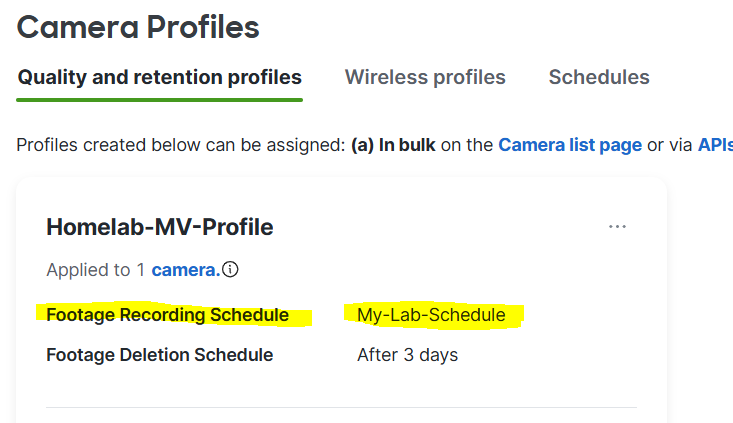Select the After 3 days value
The width and height of the screenshot is (733, 423).
407,355
